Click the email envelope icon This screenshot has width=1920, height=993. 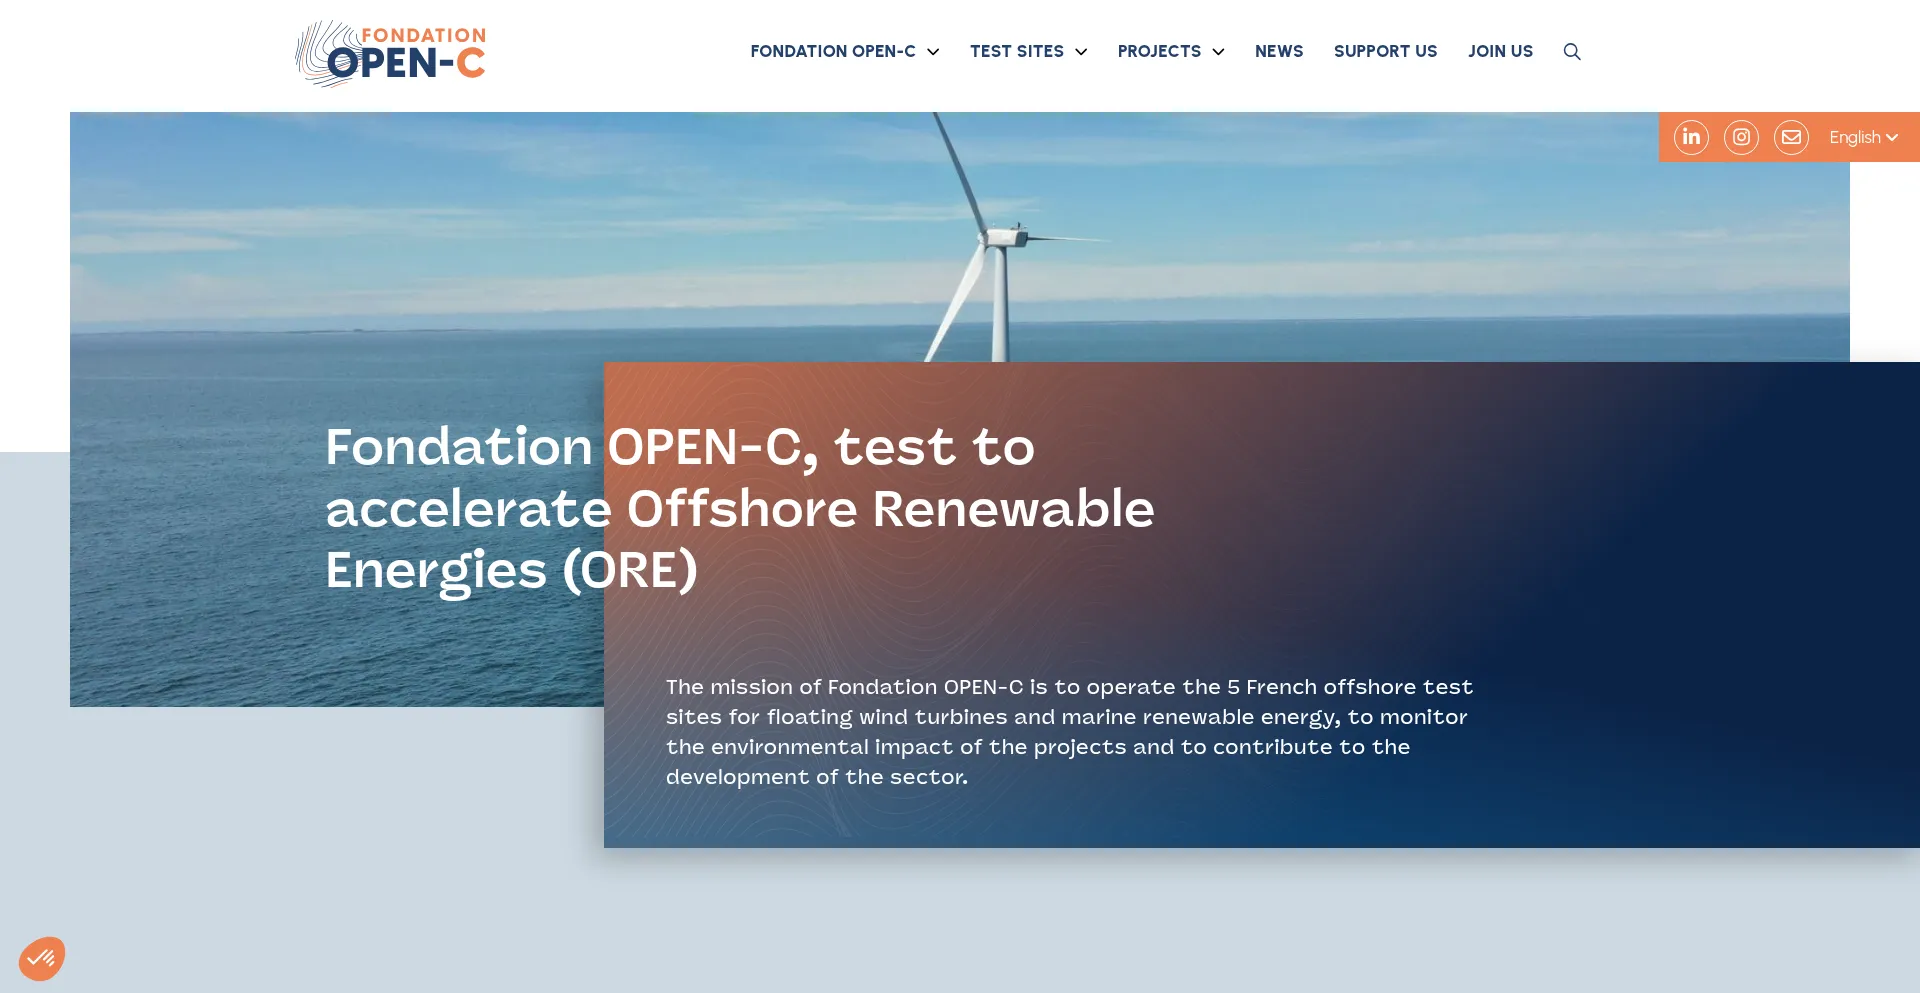click(x=1791, y=137)
